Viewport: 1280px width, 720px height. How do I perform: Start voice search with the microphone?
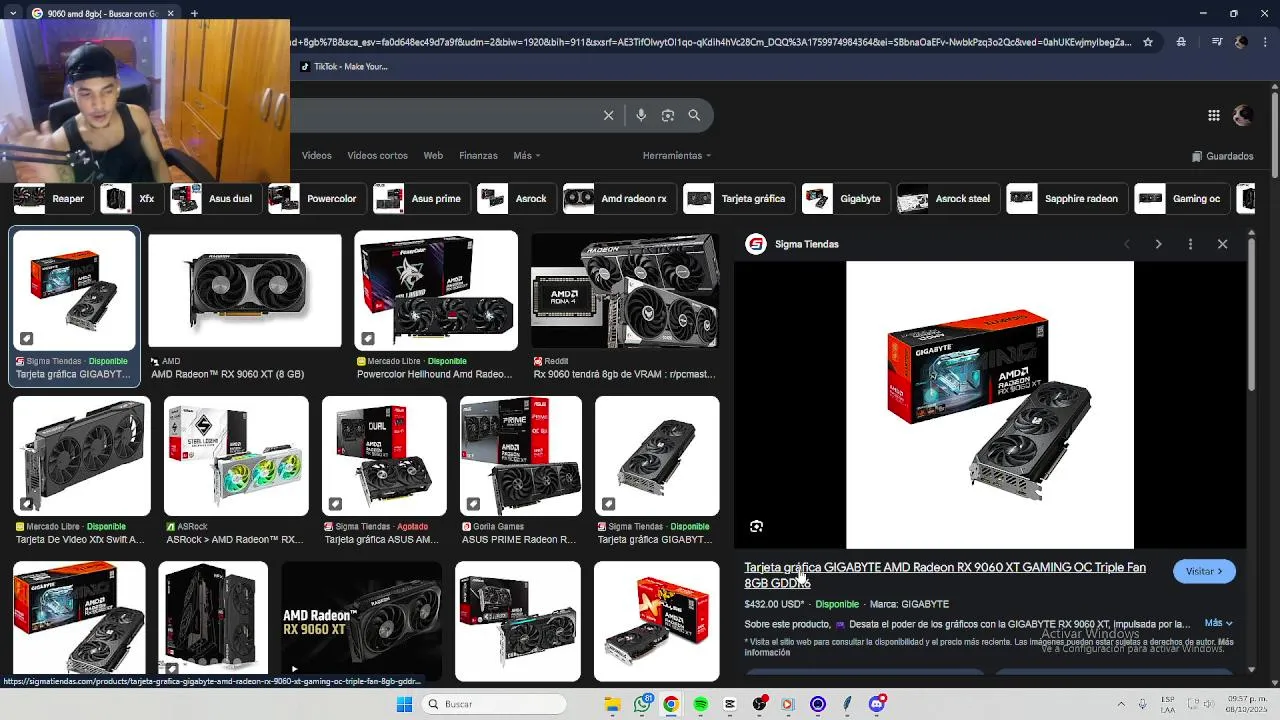(x=641, y=115)
